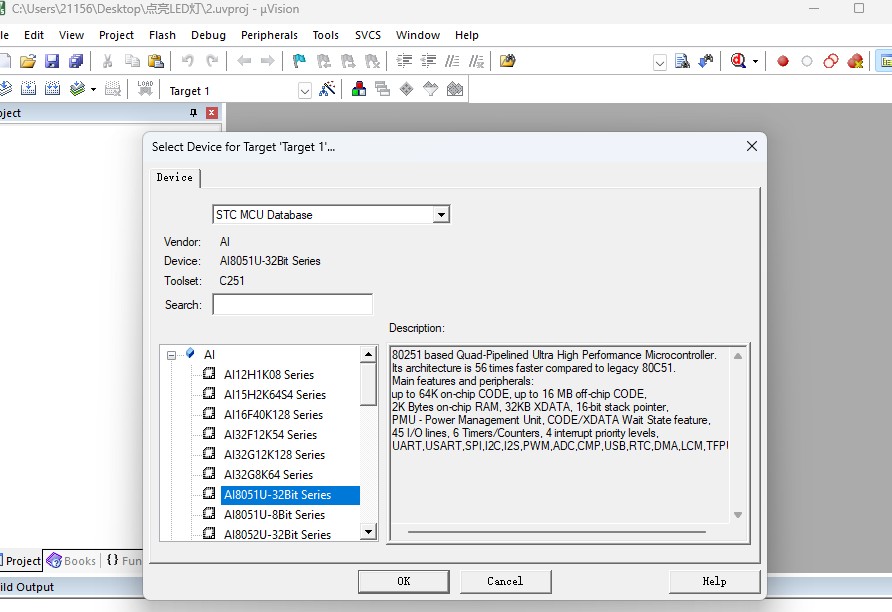The width and height of the screenshot is (892, 612).
Task: Select AI32G12K128 Series device
Action: (274, 455)
